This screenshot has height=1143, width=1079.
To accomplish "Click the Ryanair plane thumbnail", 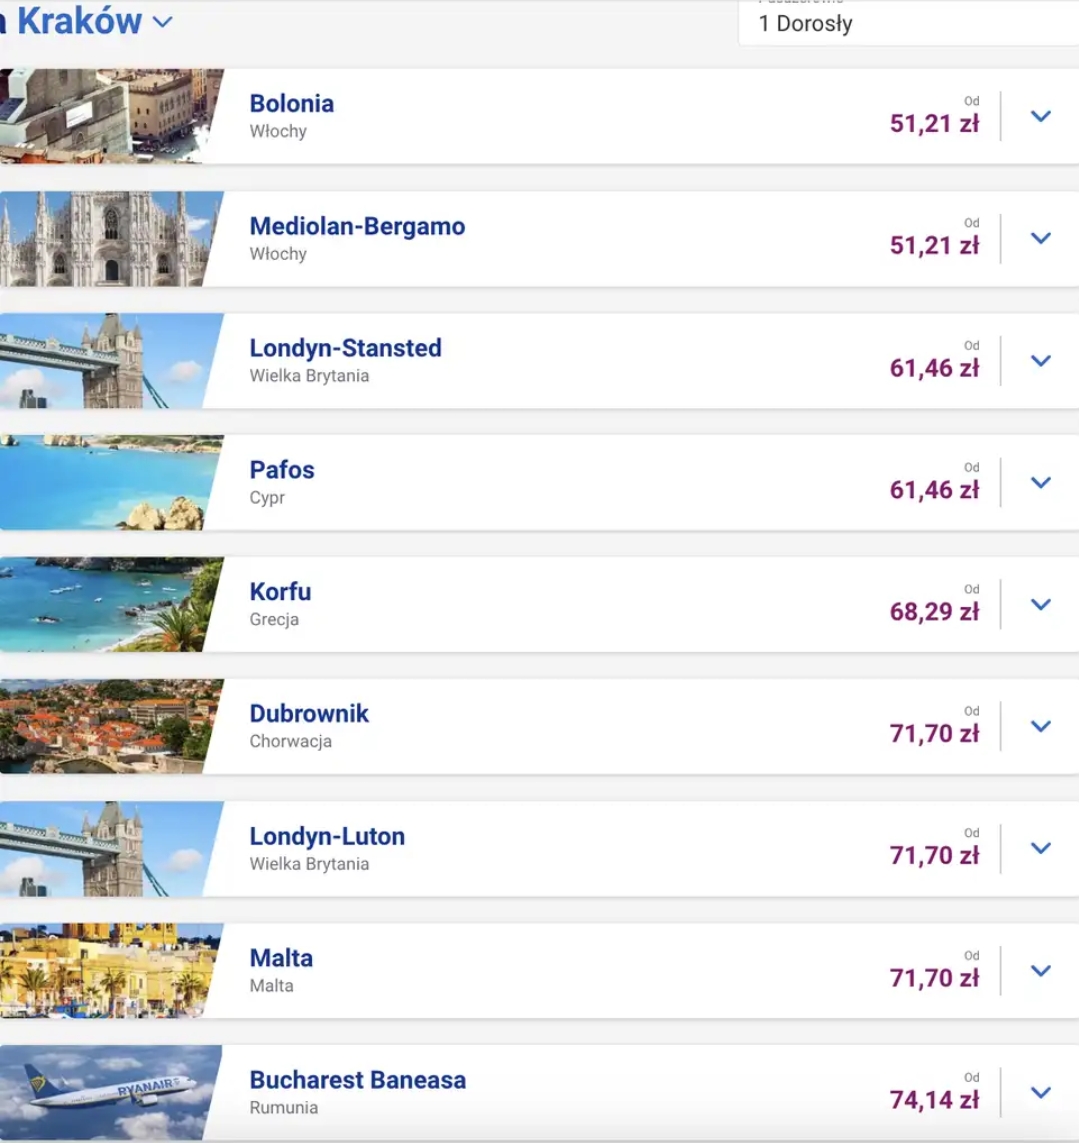I will click(105, 1092).
